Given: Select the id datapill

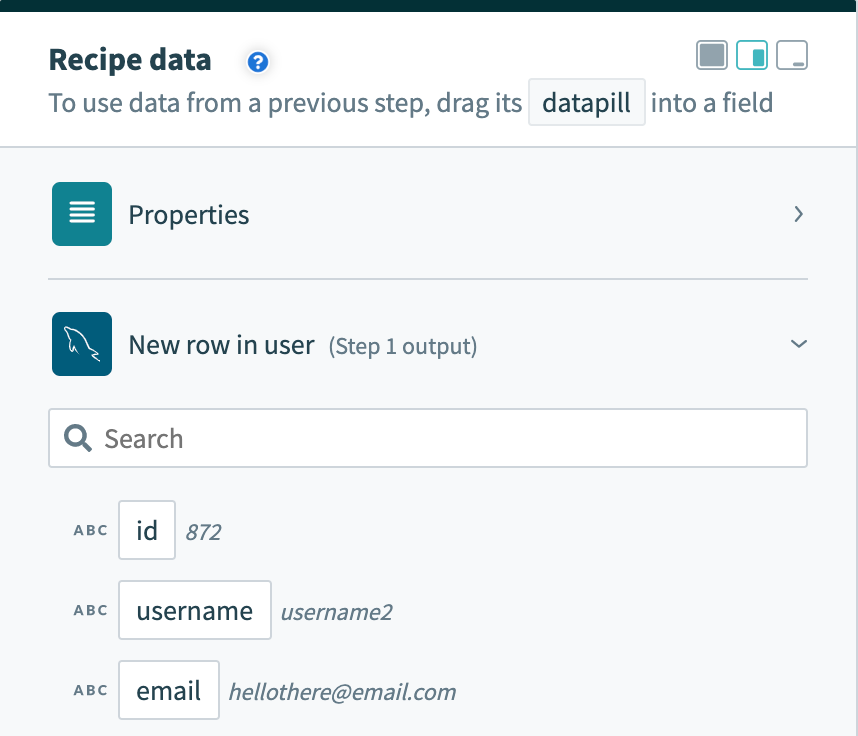Looking at the screenshot, I should tap(147, 530).
